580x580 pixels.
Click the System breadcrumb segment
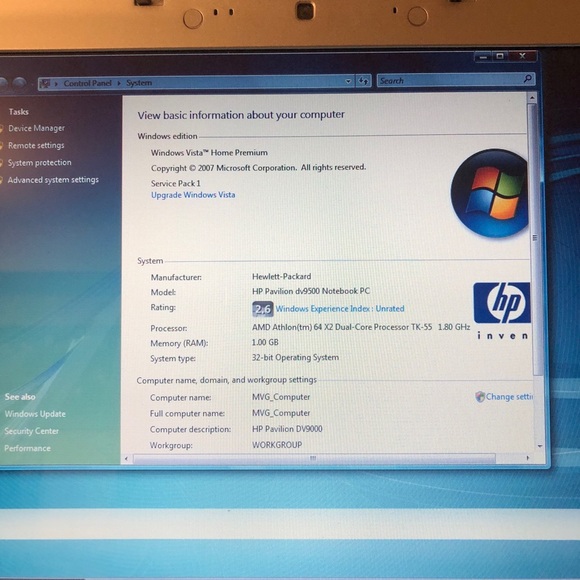tap(139, 83)
